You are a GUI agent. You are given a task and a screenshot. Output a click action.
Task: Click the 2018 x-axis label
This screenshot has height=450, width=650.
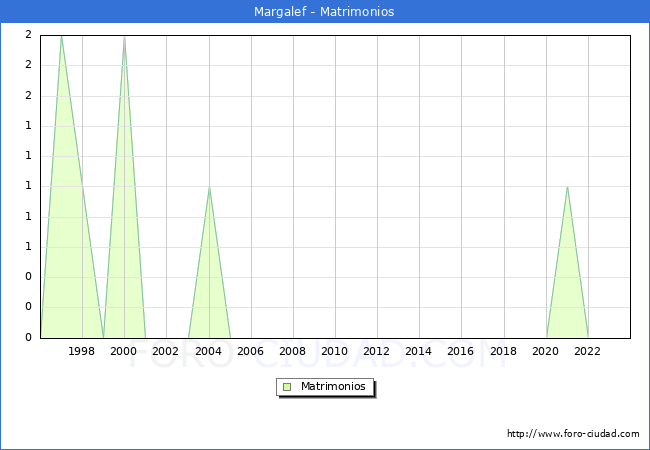pos(503,351)
